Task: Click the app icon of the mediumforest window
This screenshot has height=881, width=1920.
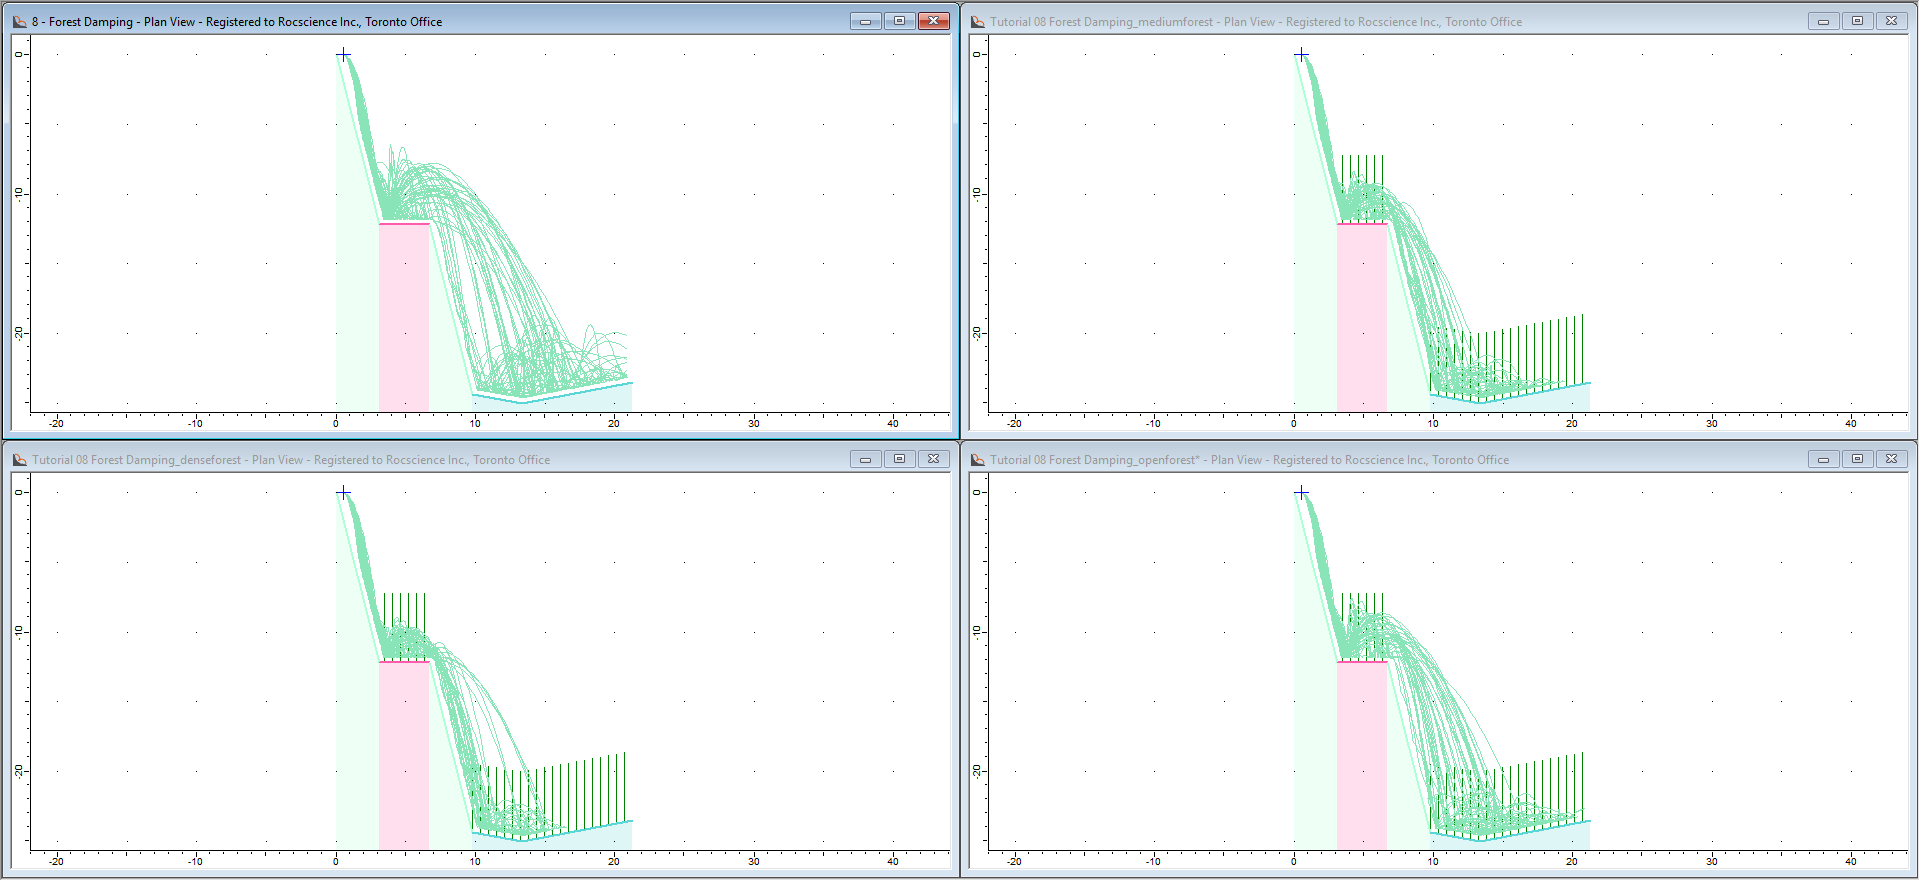Action: point(978,21)
